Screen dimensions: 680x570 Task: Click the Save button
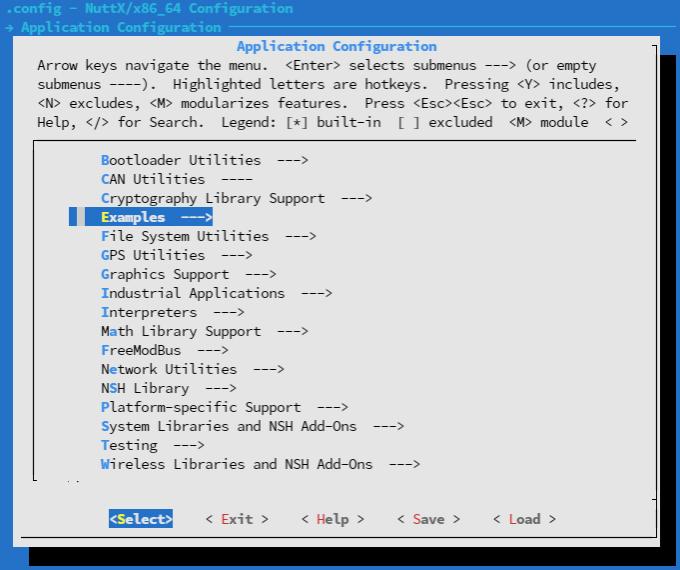[x=428, y=519]
